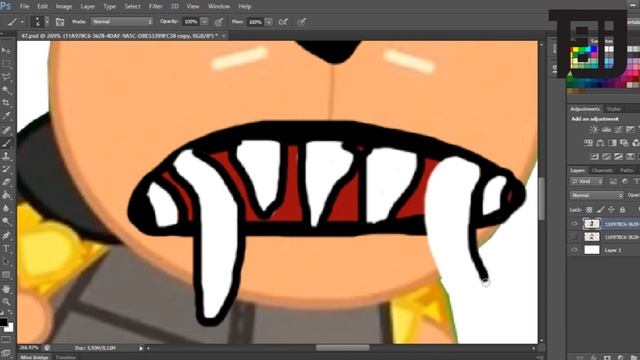
Task: Open the Mini Bridge tab
Action: click(x=34, y=357)
